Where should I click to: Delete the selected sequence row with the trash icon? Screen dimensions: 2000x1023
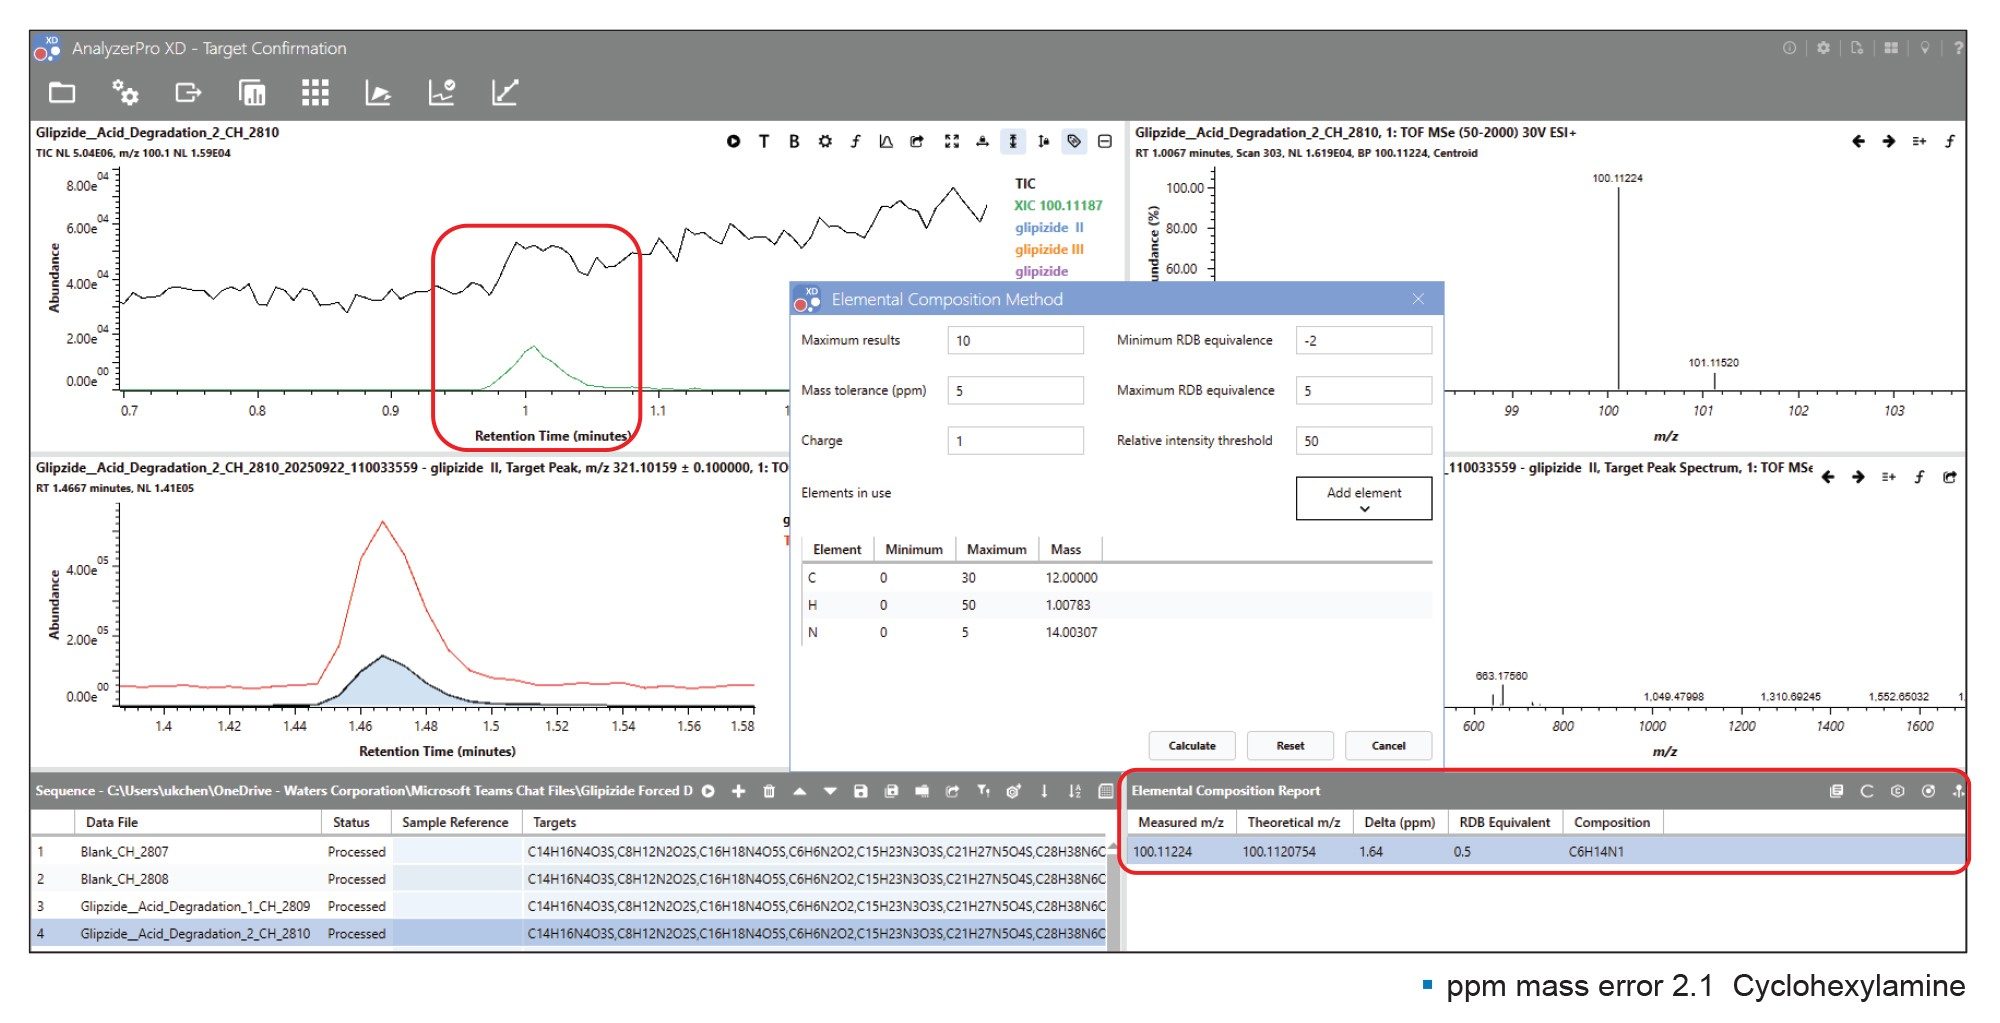coord(769,790)
